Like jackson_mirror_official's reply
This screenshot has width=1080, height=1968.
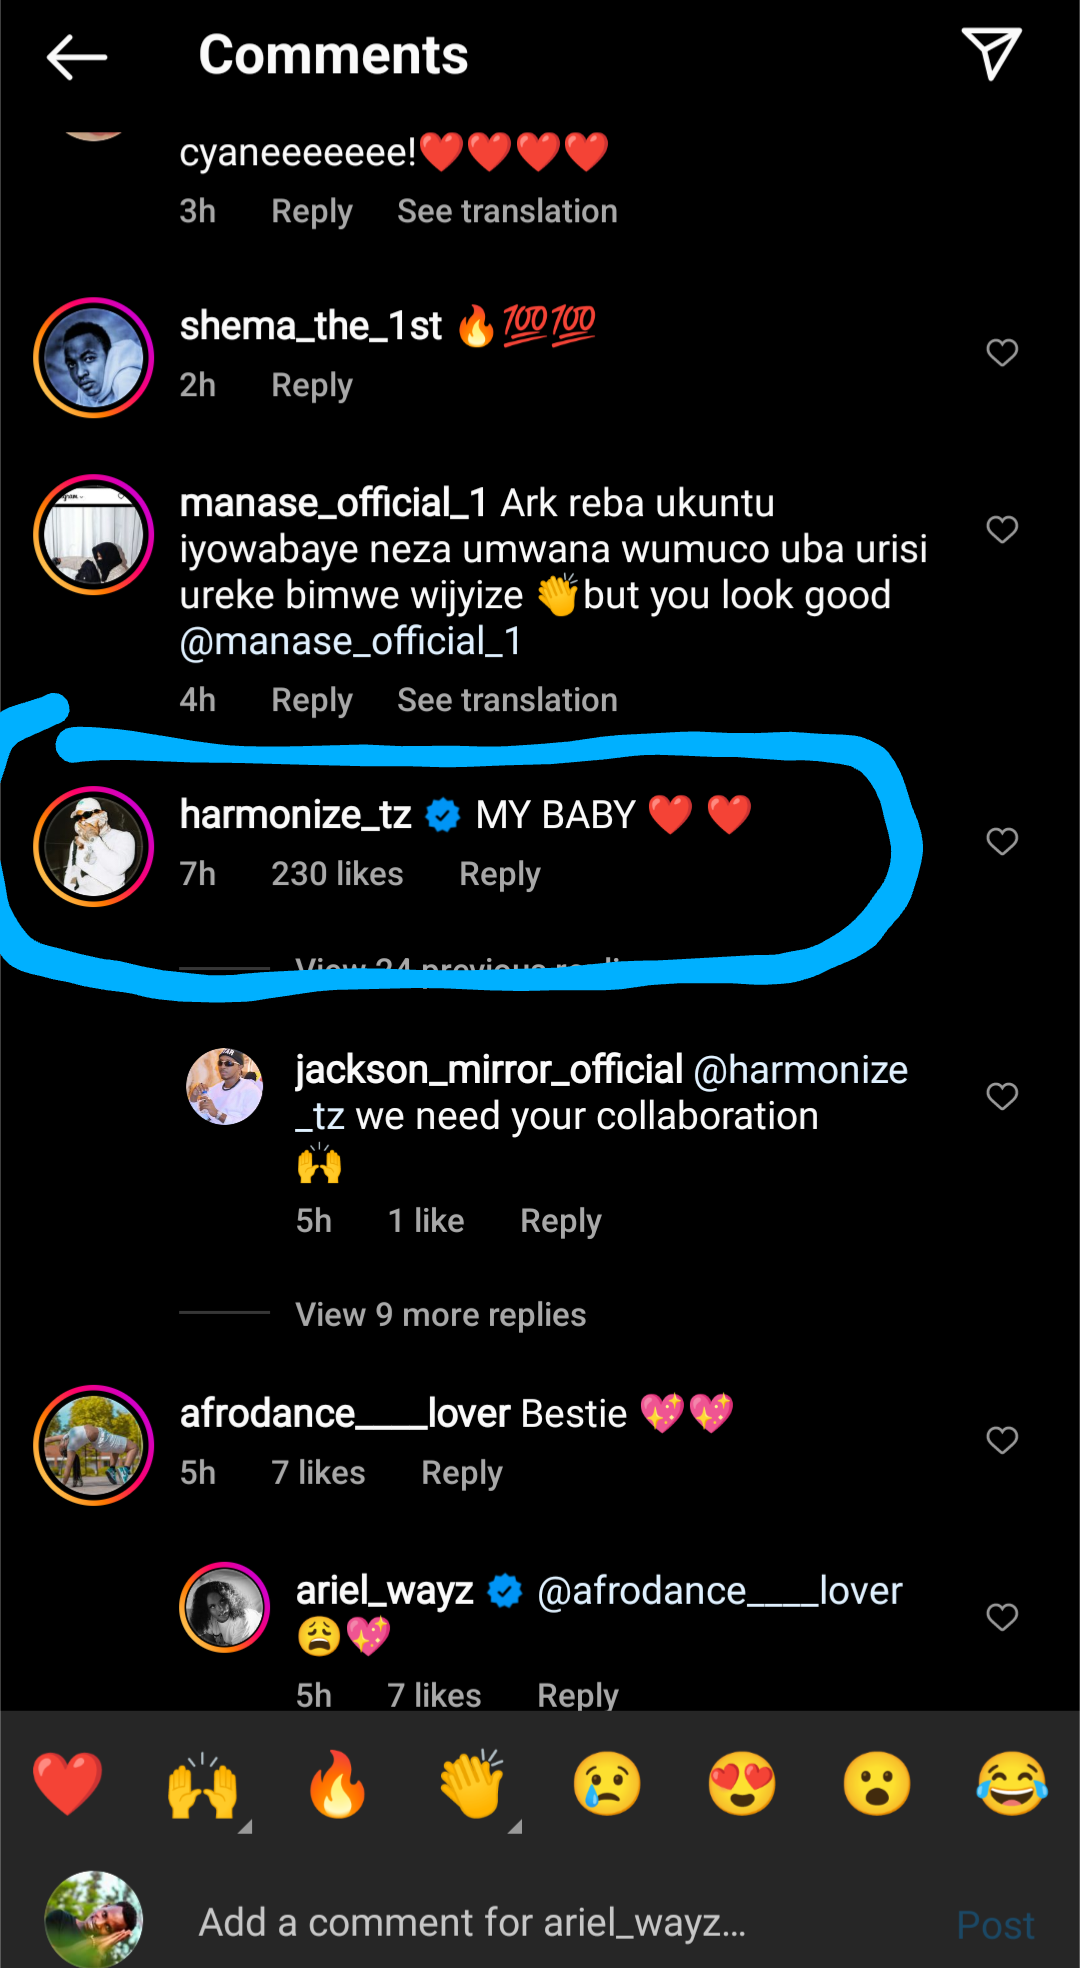tap(1002, 1097)
